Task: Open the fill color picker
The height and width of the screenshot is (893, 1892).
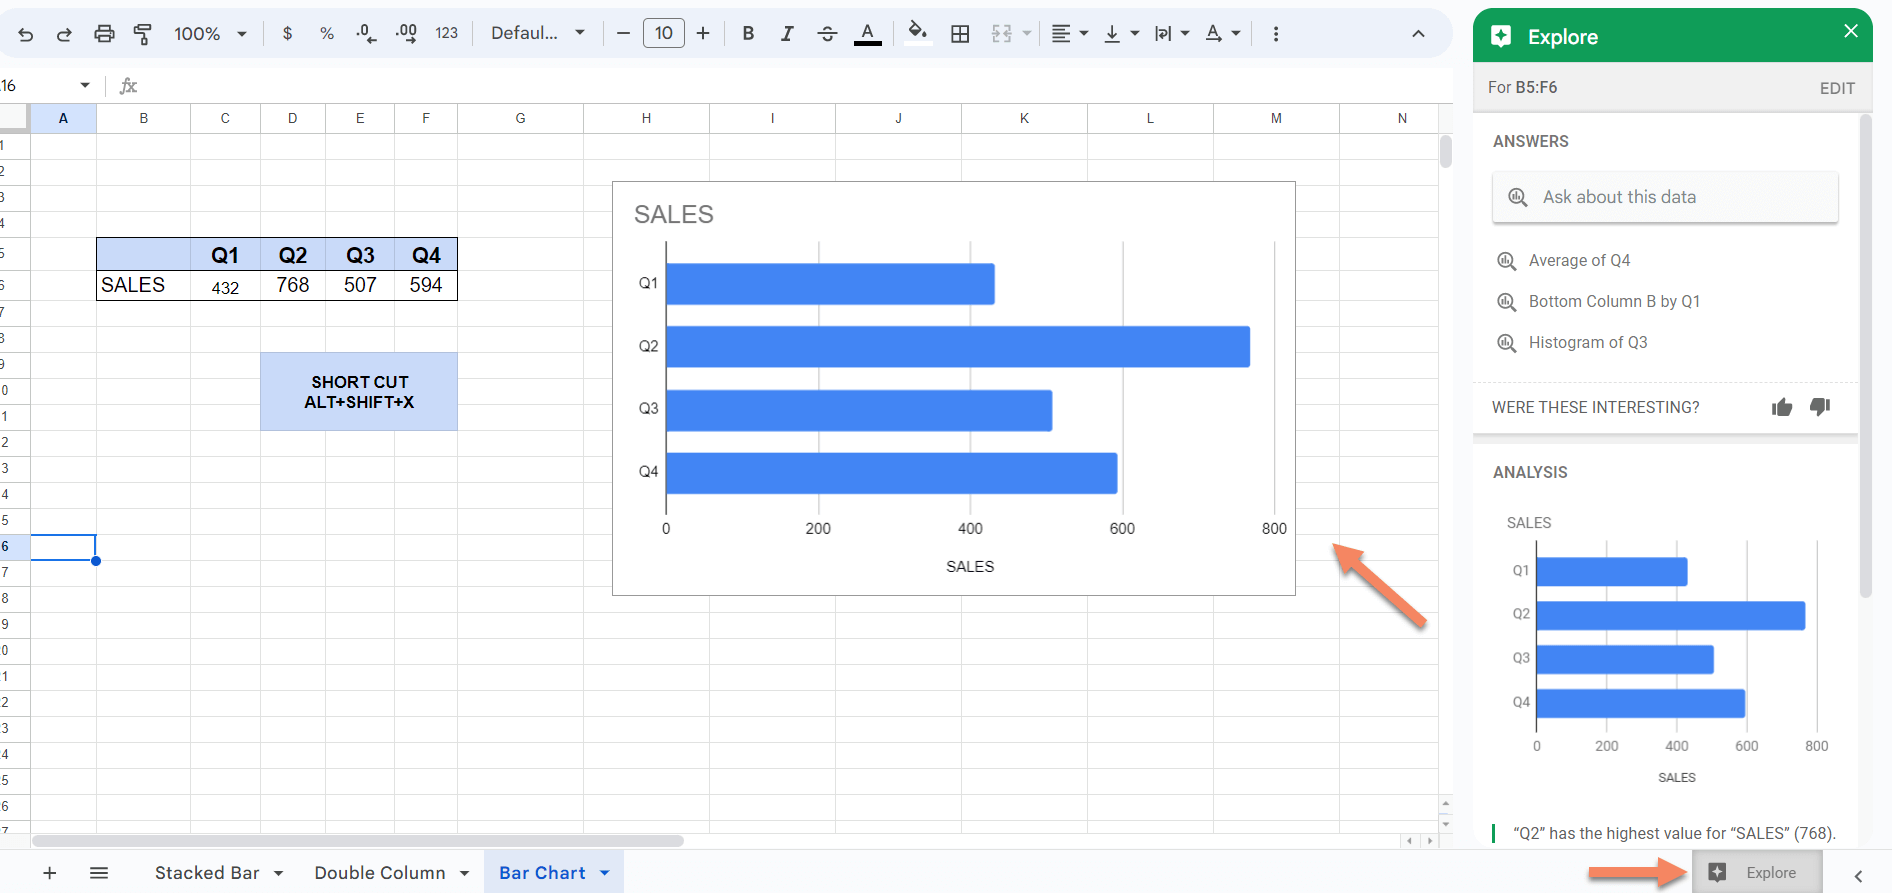Action: (x=917, y=33)
